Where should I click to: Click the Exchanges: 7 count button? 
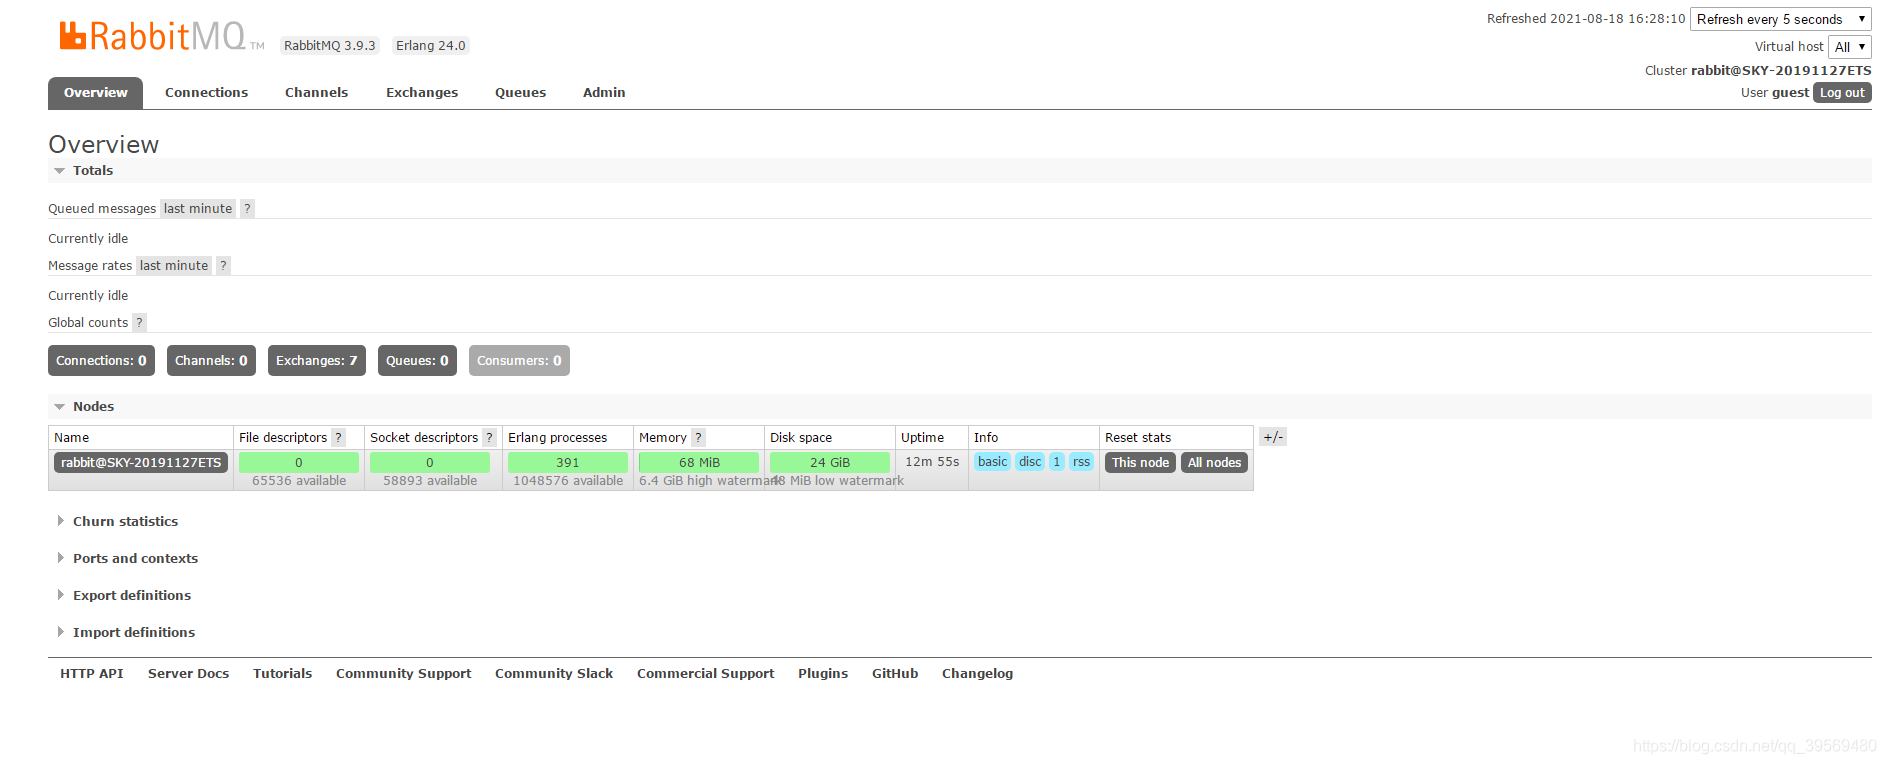pos(317,361)
